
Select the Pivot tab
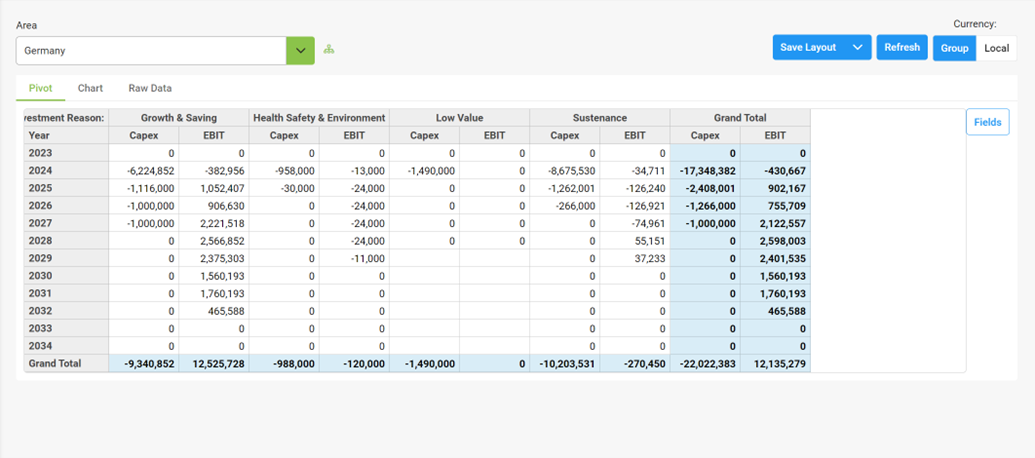tap(40, 88)
